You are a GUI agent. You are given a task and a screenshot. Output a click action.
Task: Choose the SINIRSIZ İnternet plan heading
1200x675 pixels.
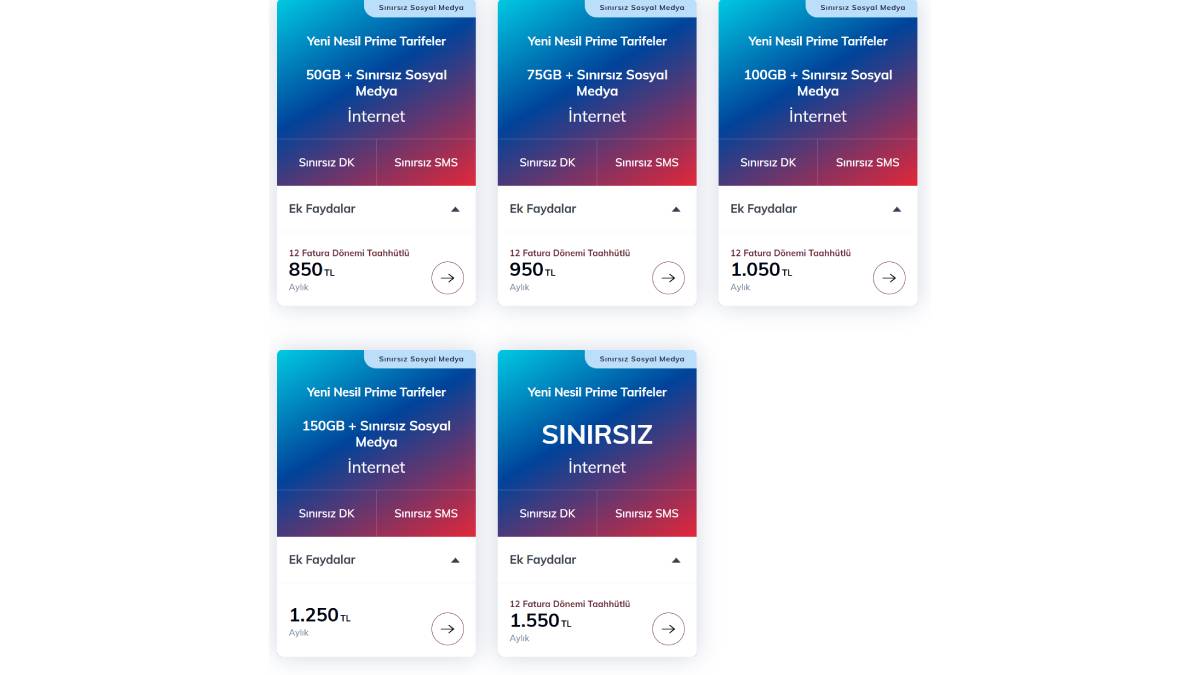[597, 435]
